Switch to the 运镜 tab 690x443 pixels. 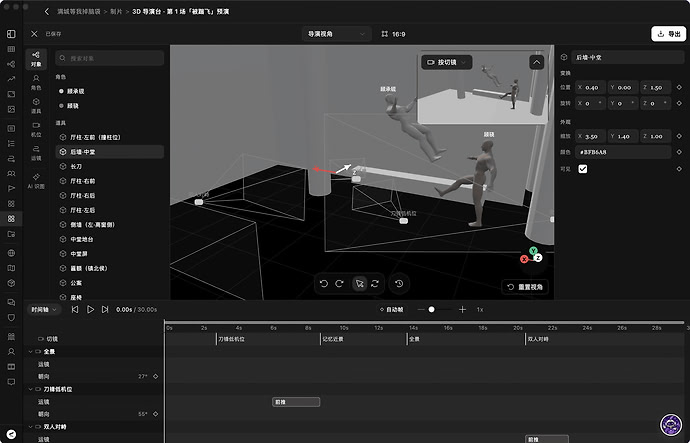point(36,153)
